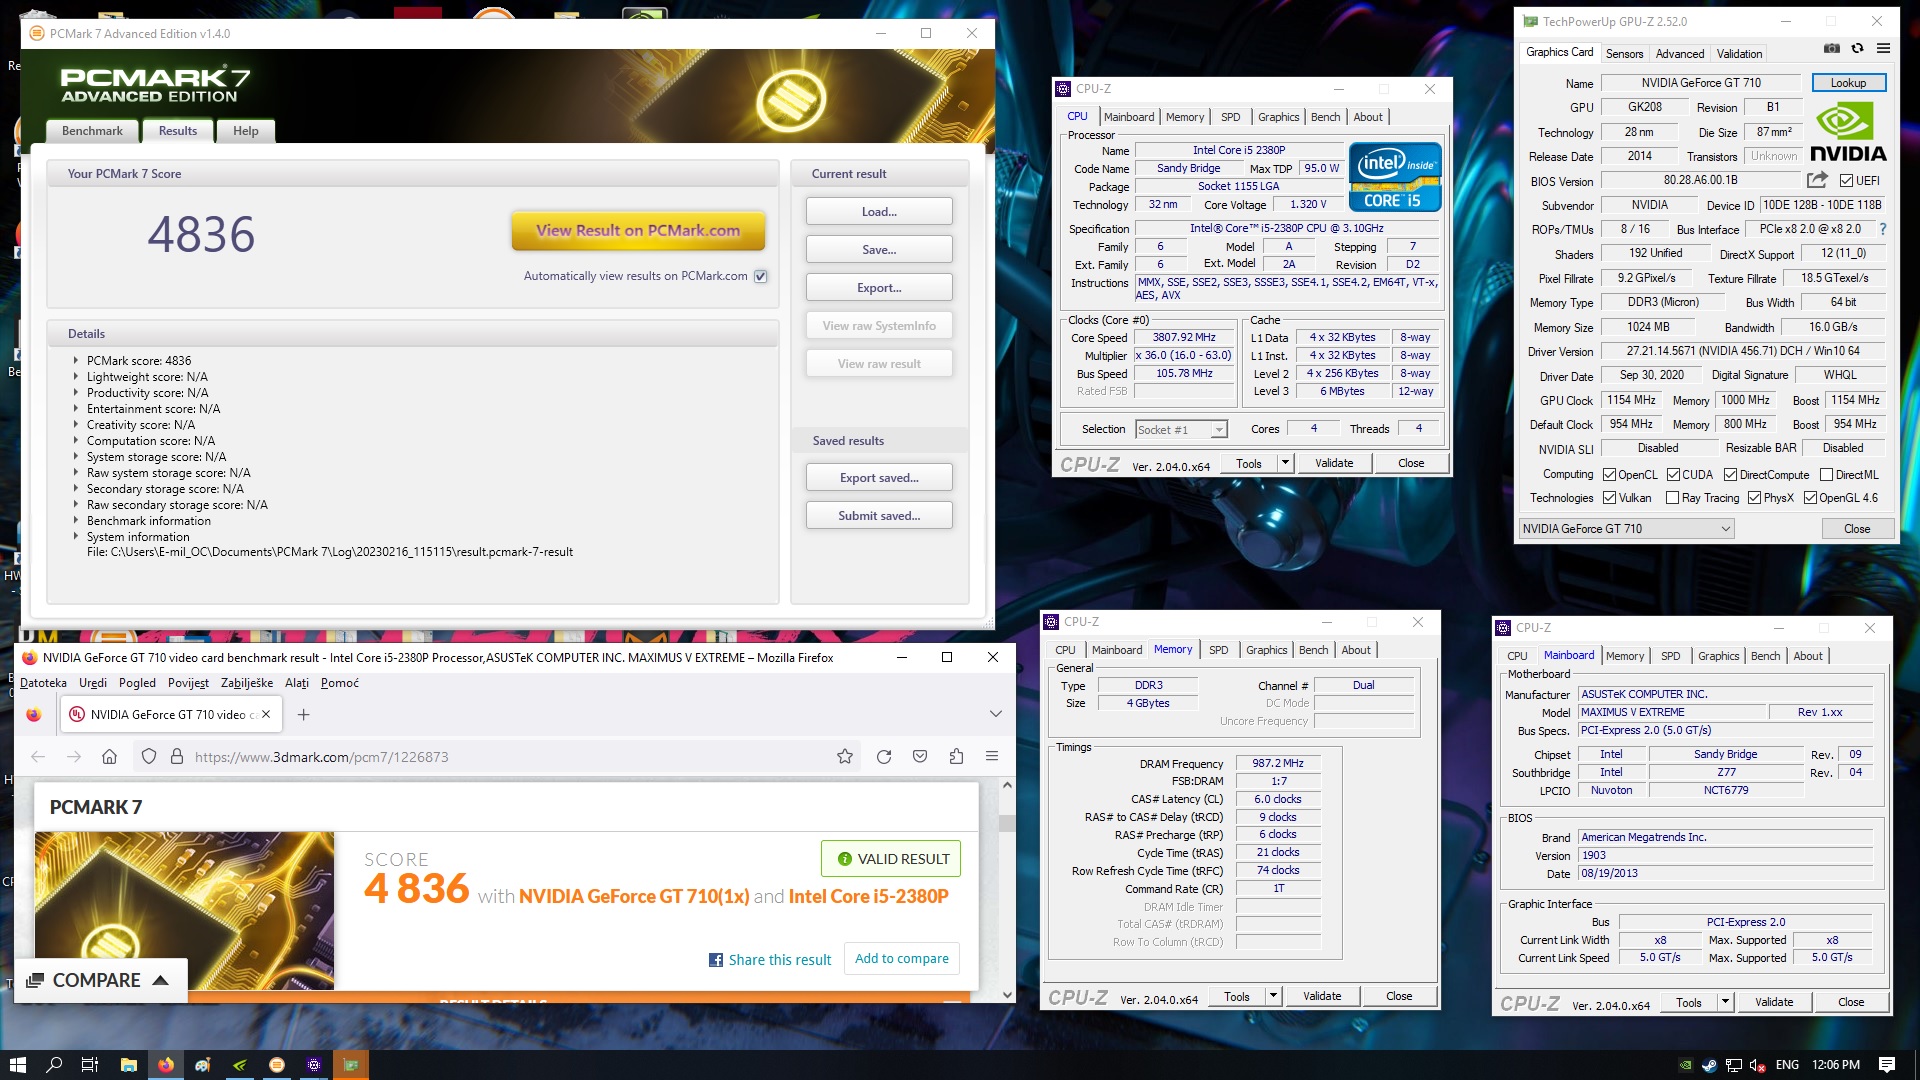The height and width of the screenshot is (1080, 1920).
Task: Click the padlock site info icon
Action: (177, 757)
